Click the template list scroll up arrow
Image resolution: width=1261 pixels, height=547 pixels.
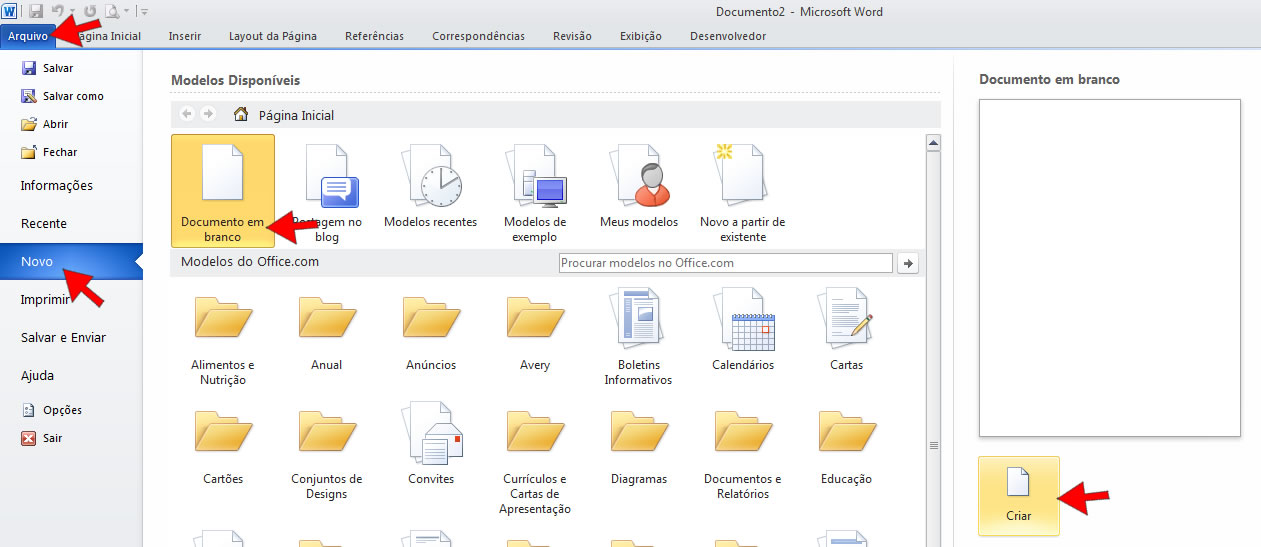[933, 143]
